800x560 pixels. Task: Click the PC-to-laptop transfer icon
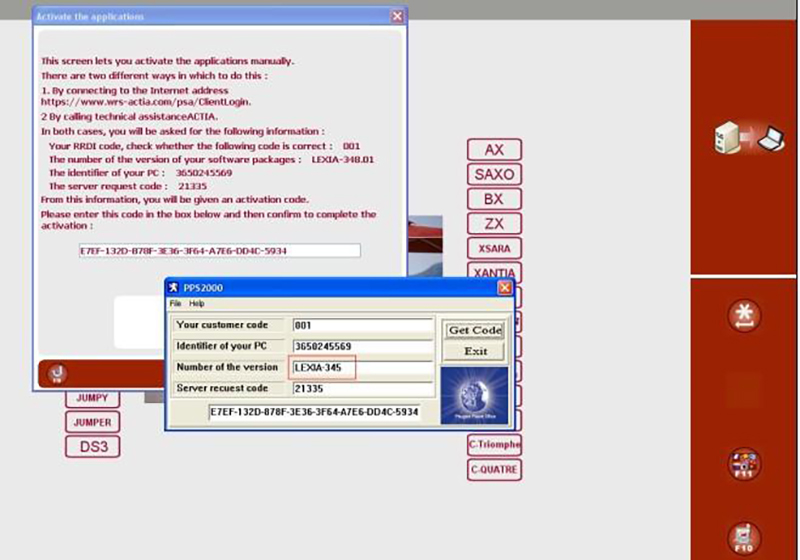pos(749,138)
